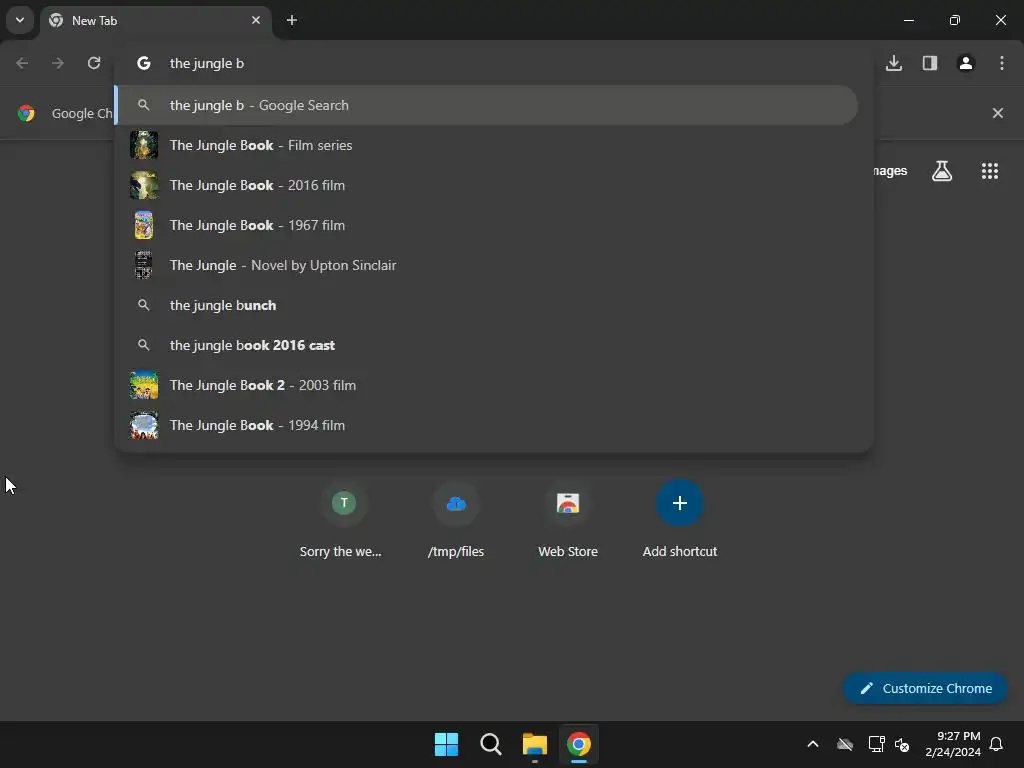1024x768 pixels.
Task: Open the Images link
Action: (890, 171)
